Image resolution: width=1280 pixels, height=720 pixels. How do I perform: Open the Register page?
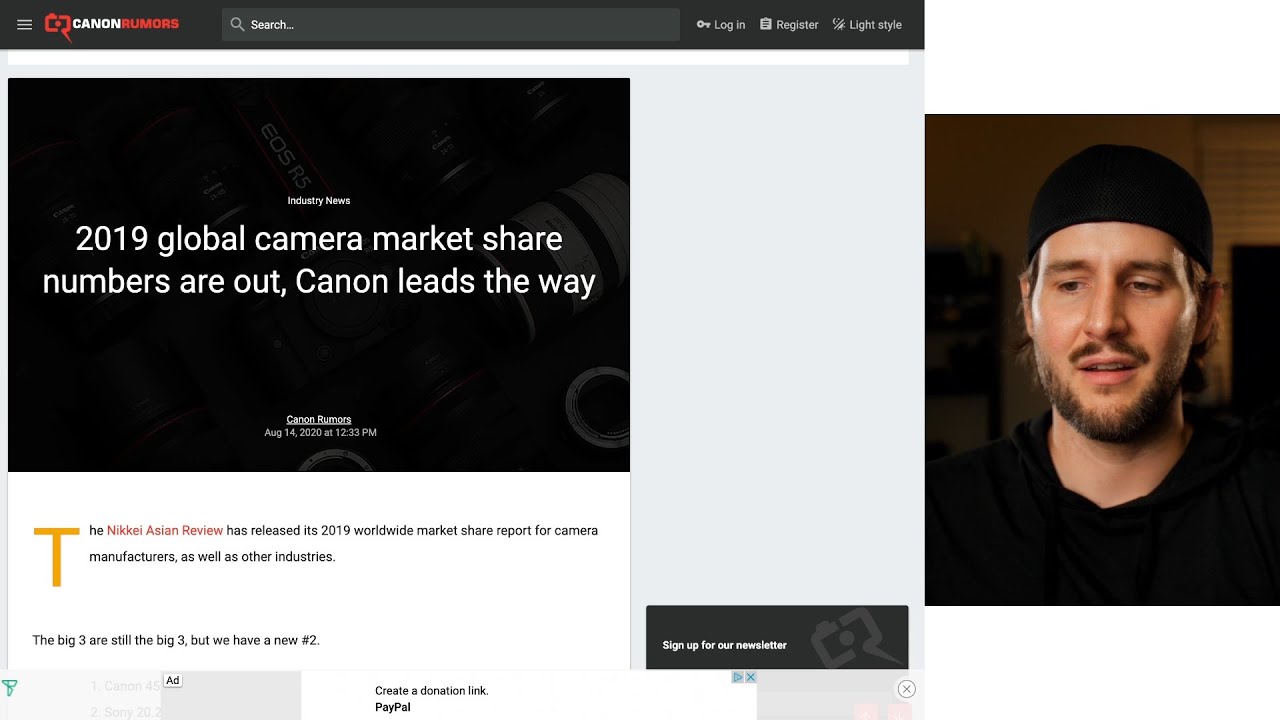click(789, 25)
